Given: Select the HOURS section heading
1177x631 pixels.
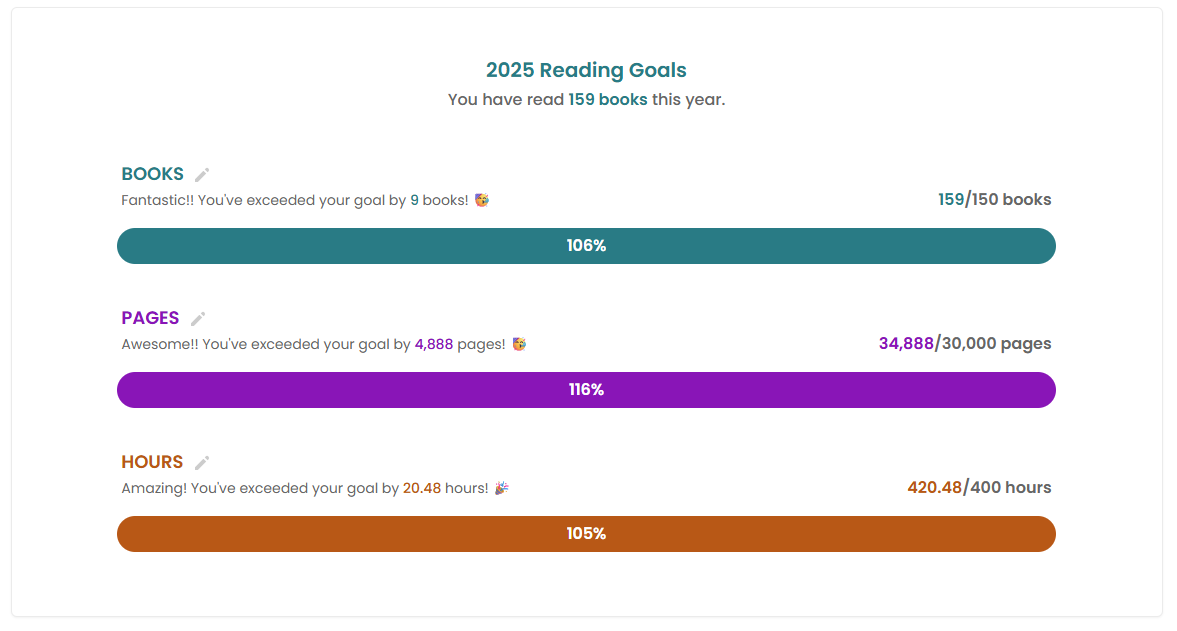Looking at the screenshot, I should tap(152, 463).
